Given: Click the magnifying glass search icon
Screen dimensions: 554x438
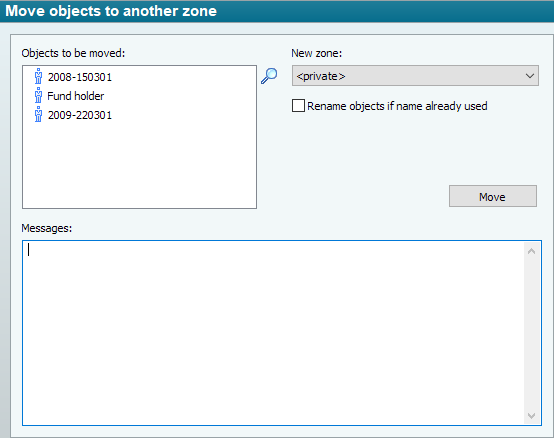Looking at the screenshot, I should point(269,76).
